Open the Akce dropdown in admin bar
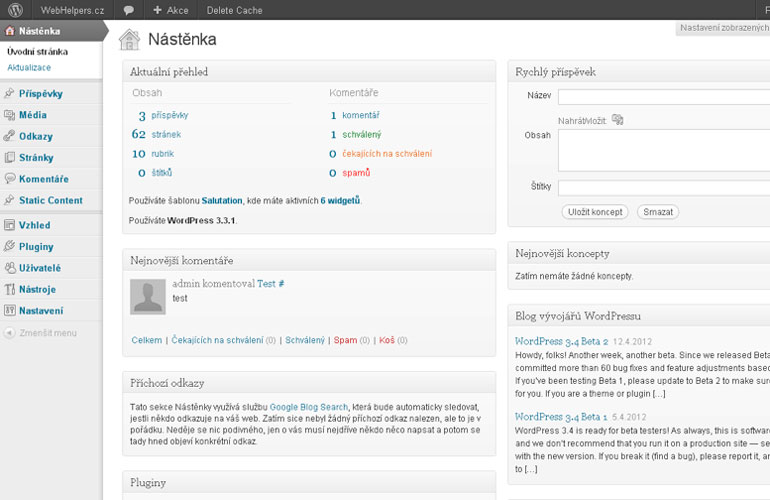 [171, 9]
